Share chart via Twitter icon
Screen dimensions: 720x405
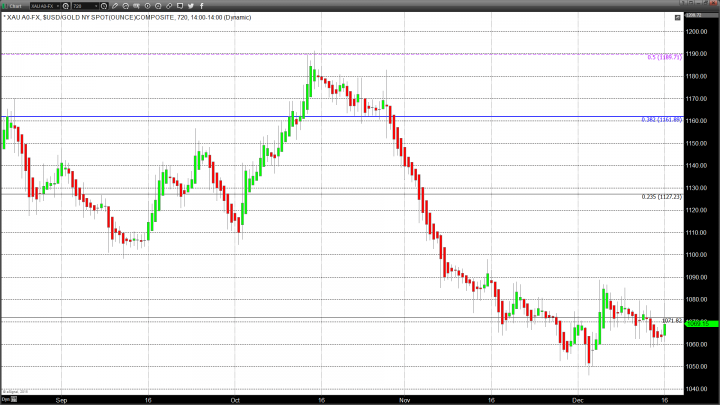pyautogui.click(x=191, y=6)
